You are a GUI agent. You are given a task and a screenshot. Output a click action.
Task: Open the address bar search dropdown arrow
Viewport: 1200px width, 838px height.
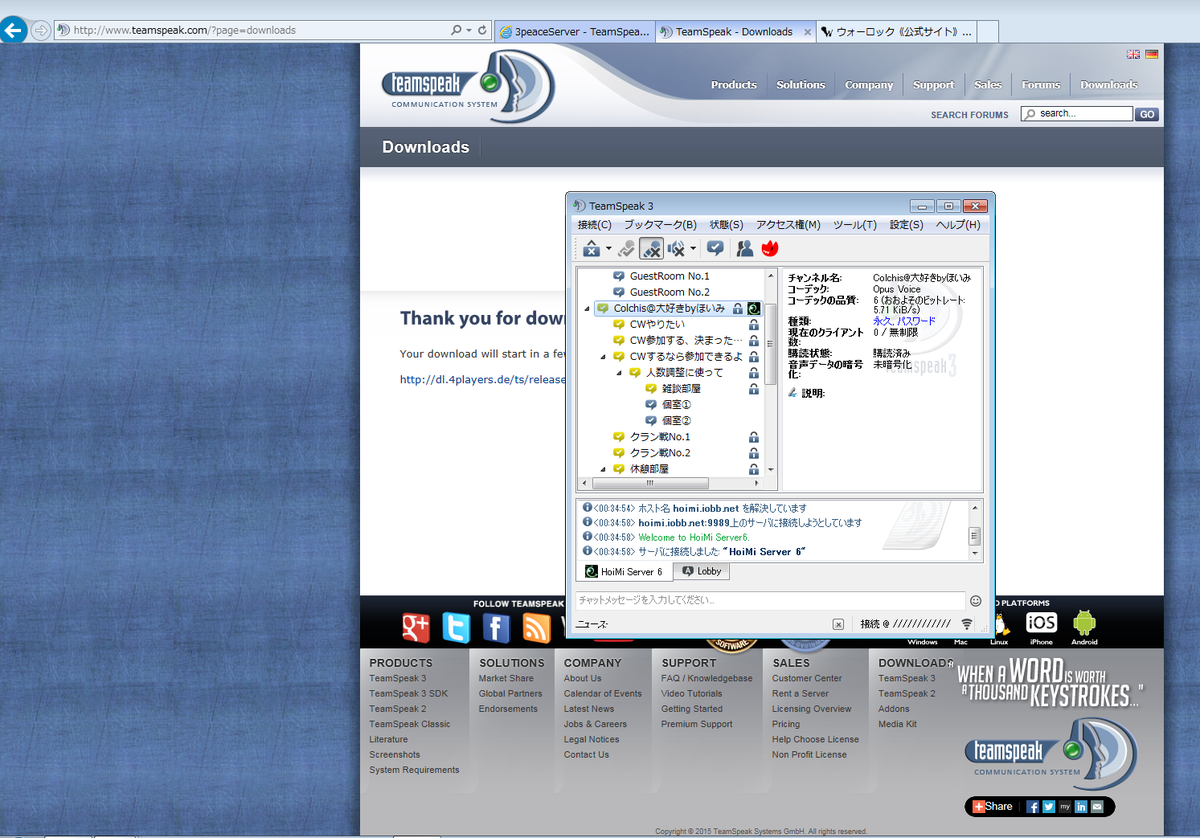(x=467, y=30)
